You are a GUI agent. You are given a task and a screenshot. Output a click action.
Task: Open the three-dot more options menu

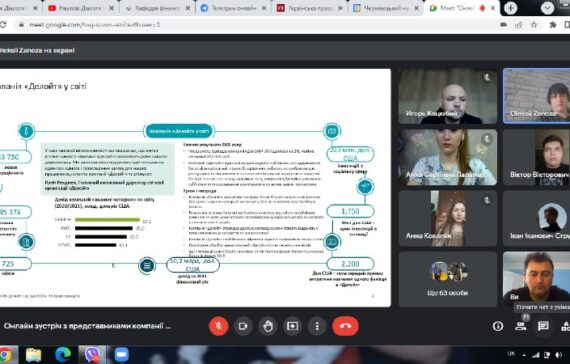click(x=317, y=326)
